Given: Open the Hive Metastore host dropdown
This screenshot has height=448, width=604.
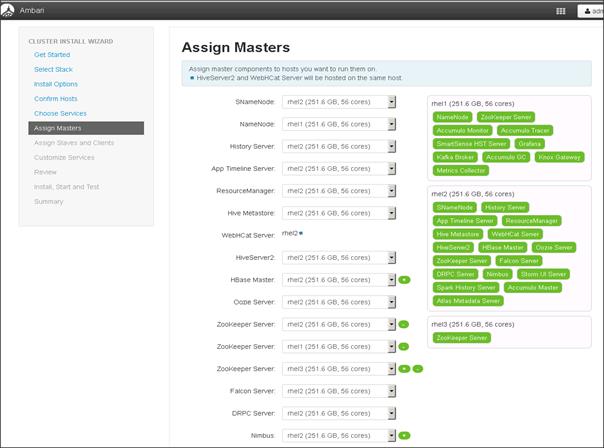Looking at the screenshot, I should (x=339, y=213).
